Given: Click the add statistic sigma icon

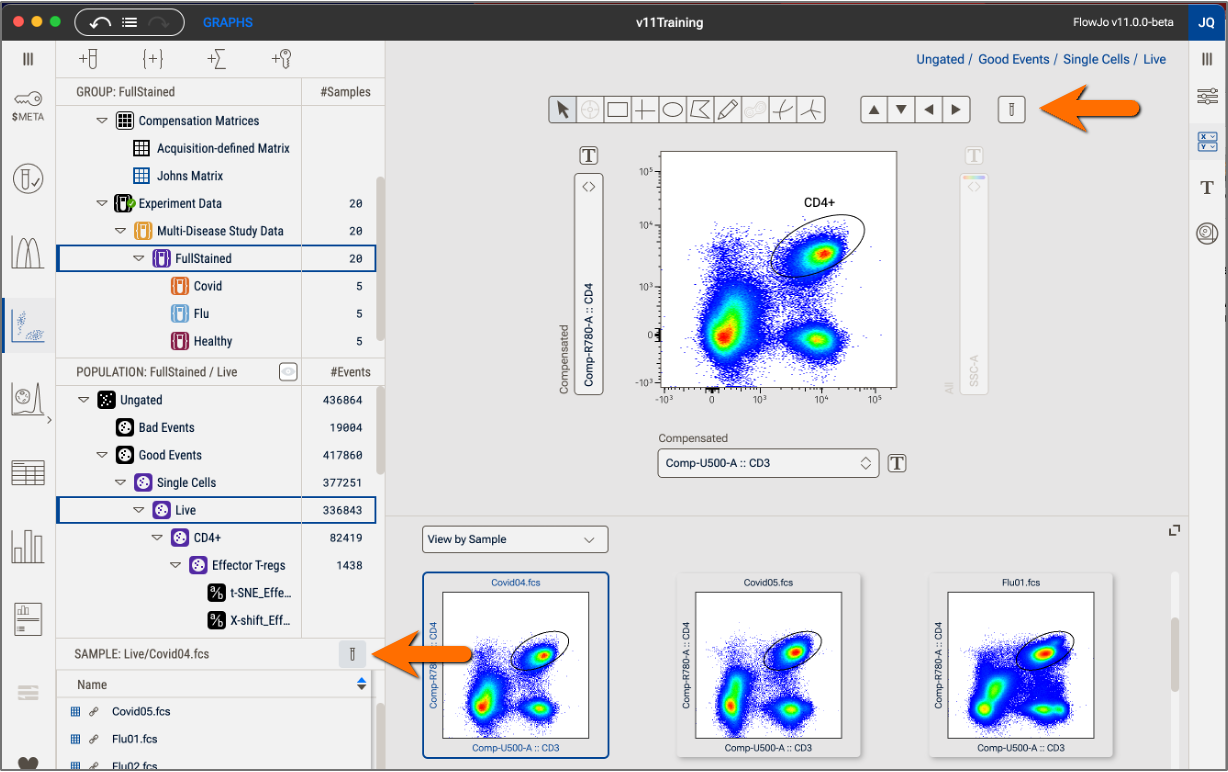Looking at the screenshot, I should [x=216, y=60].
